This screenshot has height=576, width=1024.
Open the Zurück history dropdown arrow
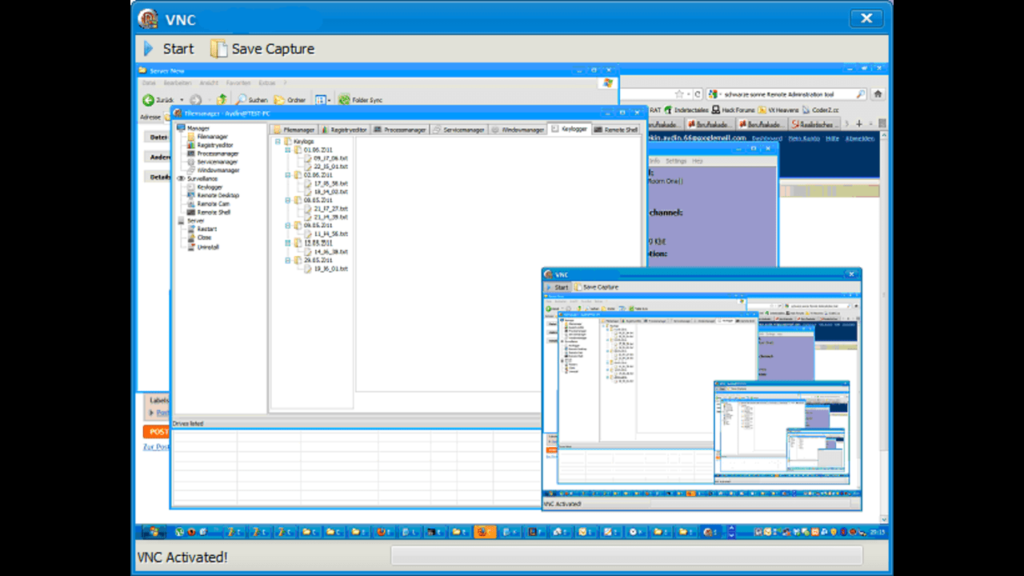click(182, 100)
